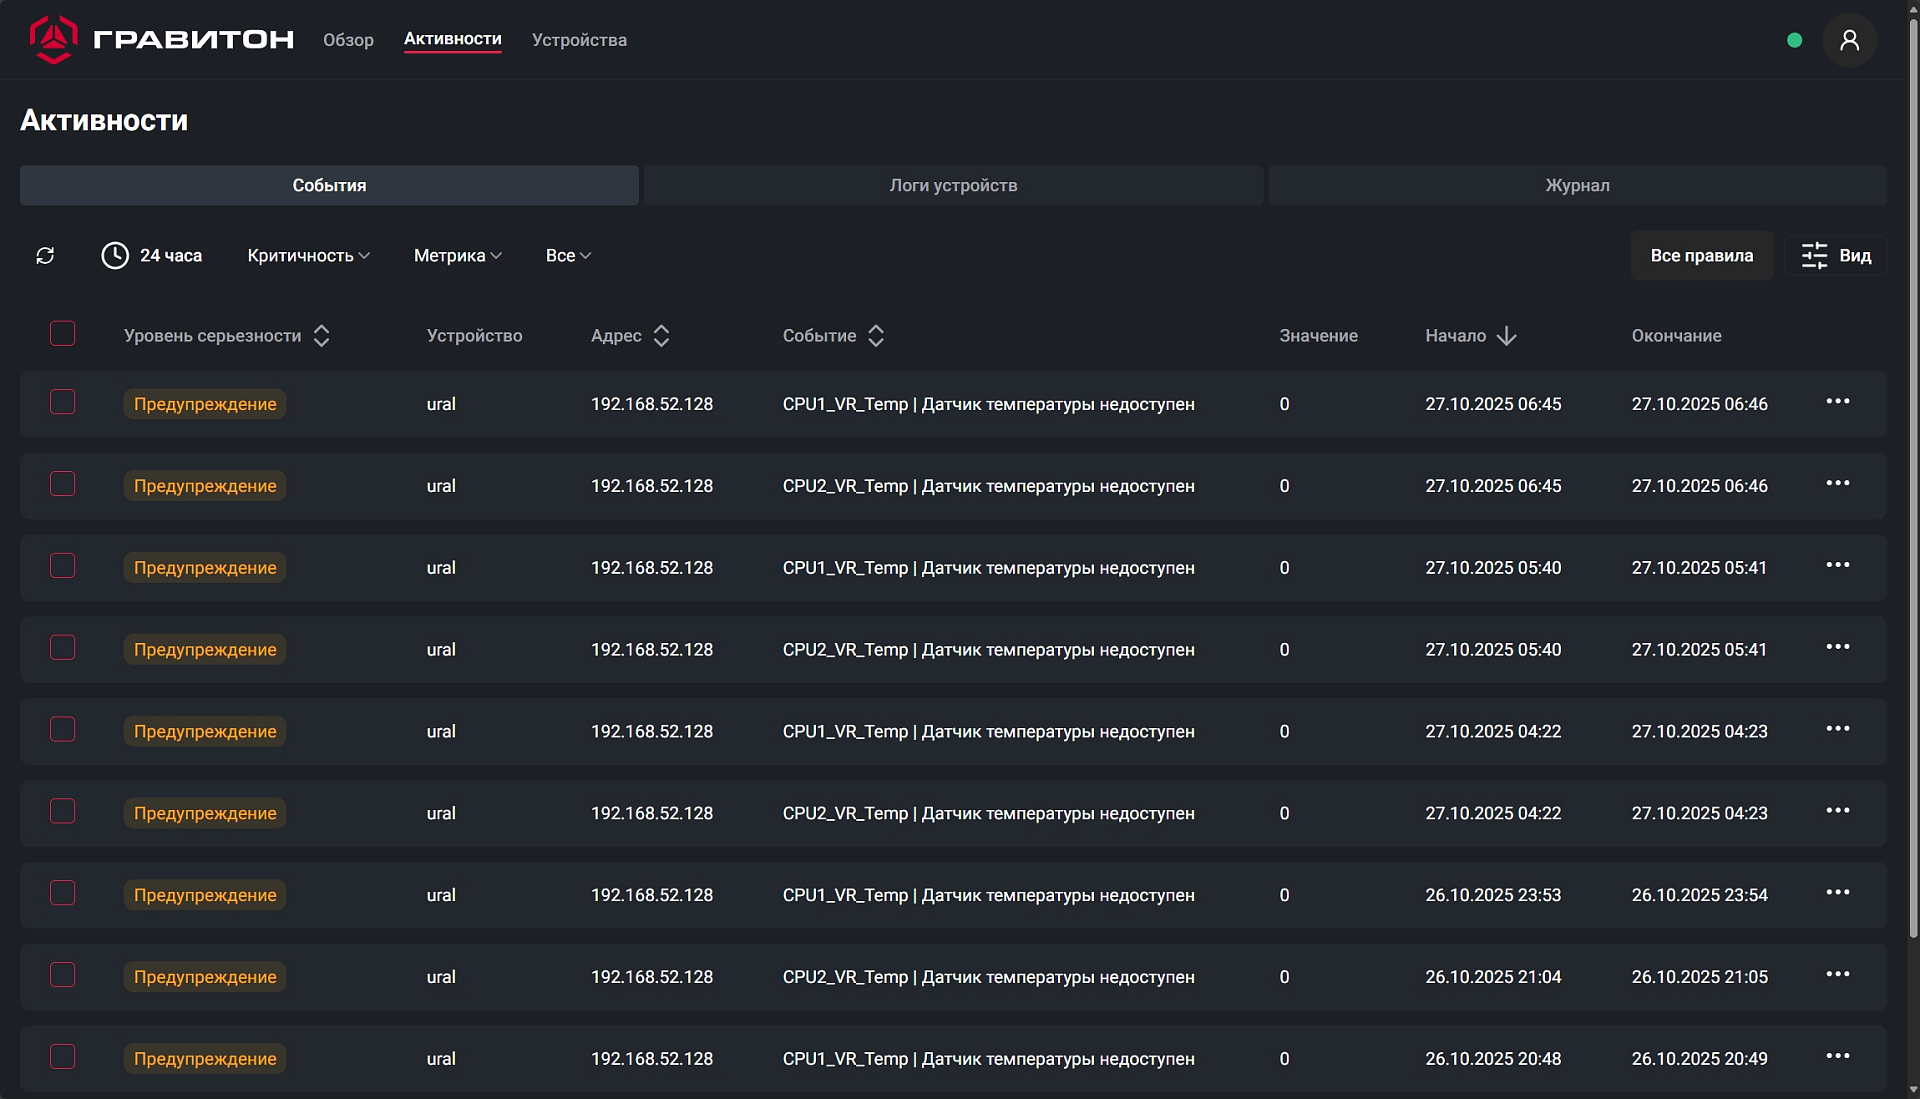Open three-dot menu for first event row

[1837, 402]
